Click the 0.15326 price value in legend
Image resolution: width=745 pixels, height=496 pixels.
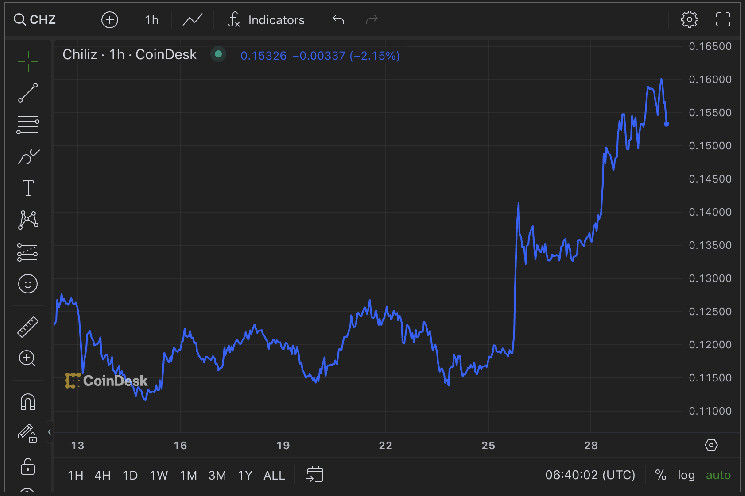point(263,56)
